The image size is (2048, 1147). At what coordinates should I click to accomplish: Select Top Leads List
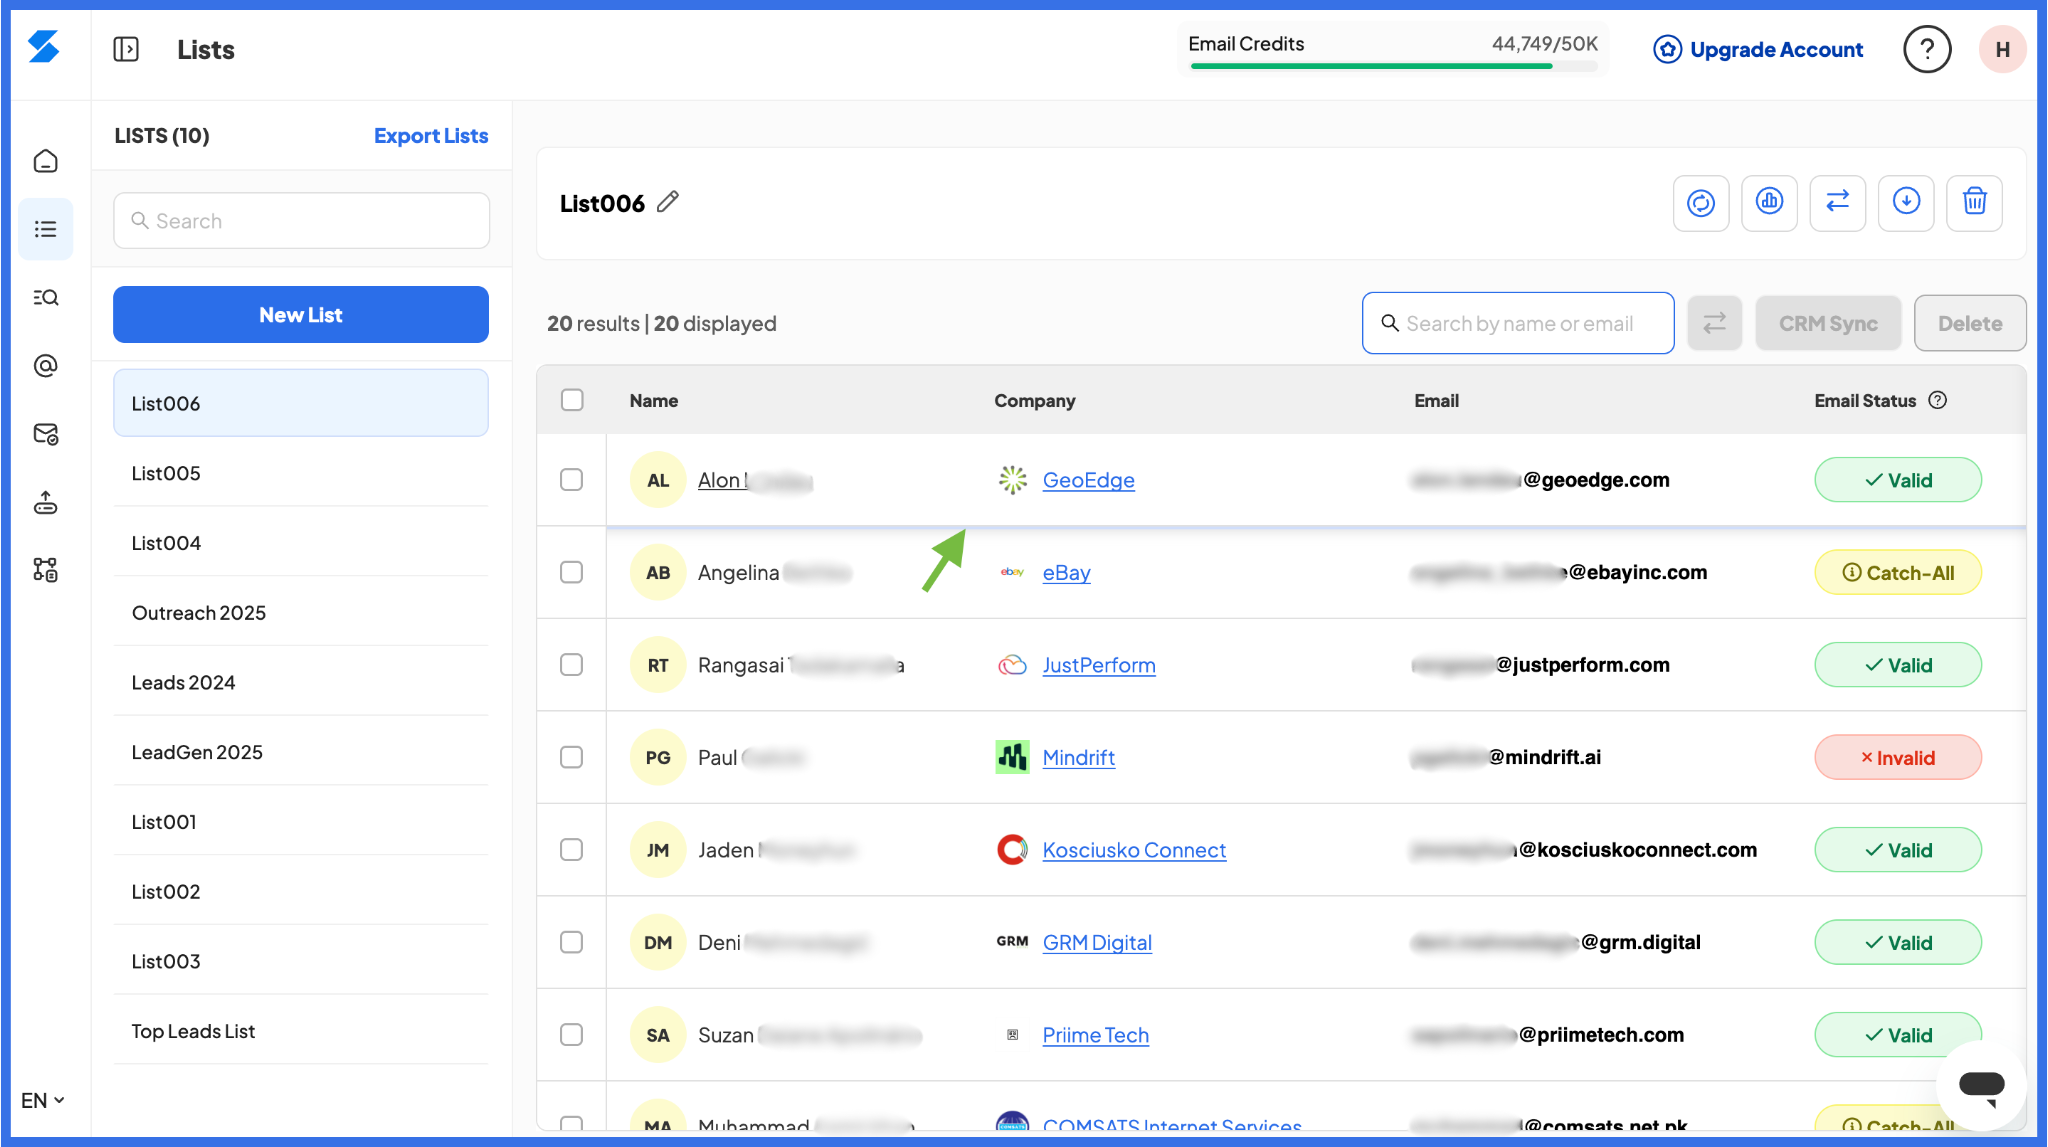(x=301, y=1031)
